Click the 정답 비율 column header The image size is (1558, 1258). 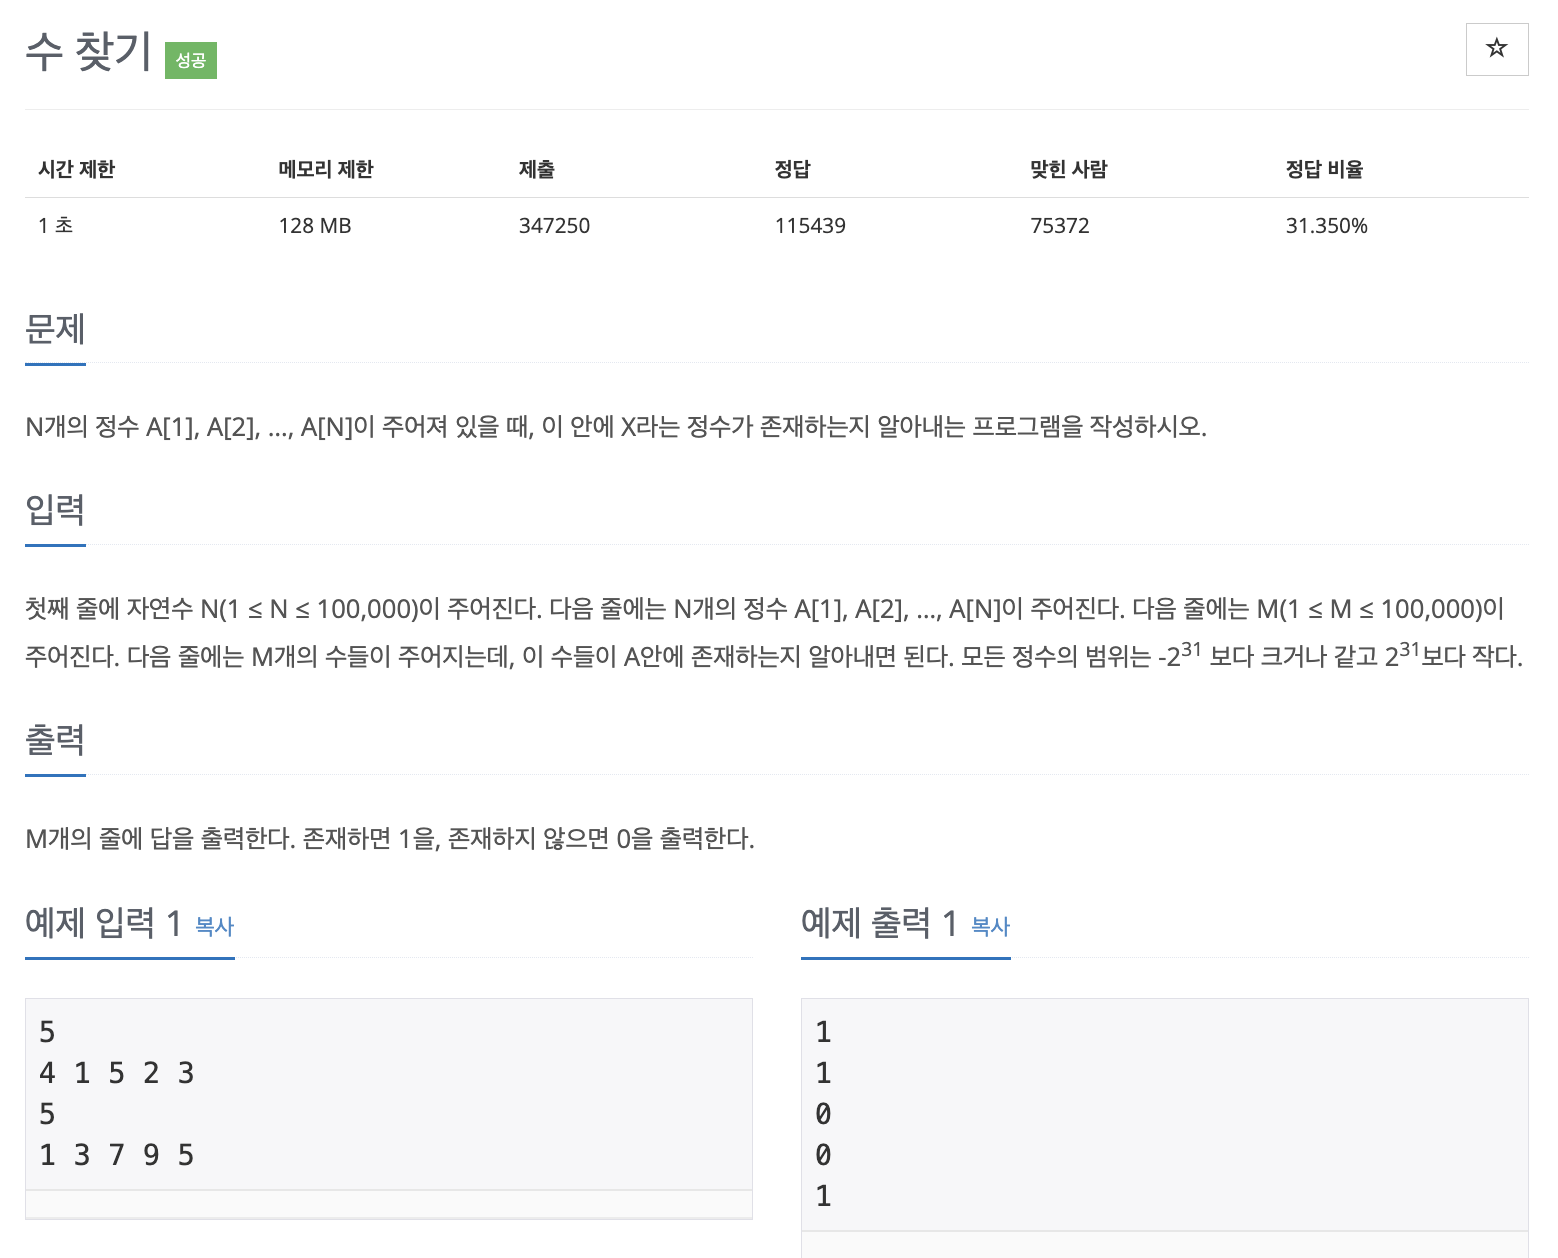[1324, 169]
